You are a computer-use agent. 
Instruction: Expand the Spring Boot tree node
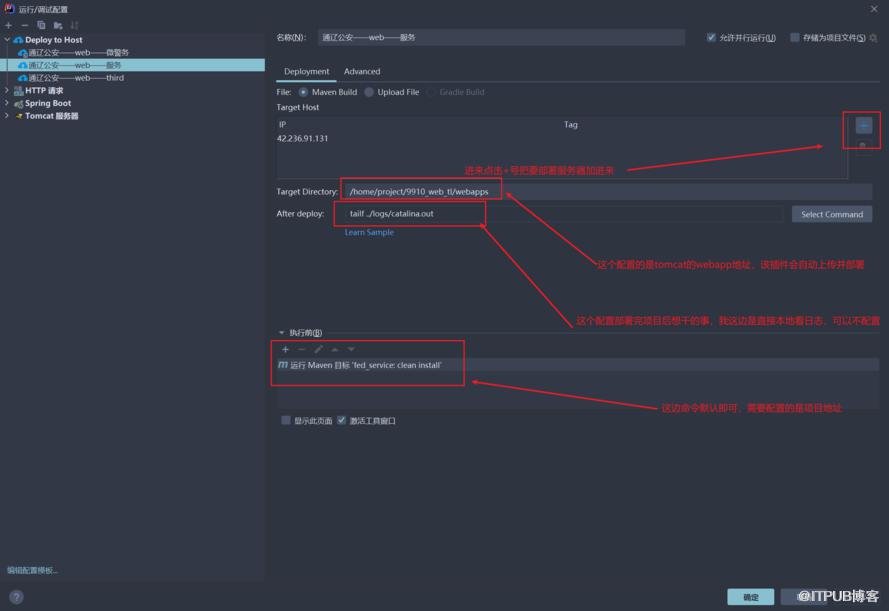(x=7, y=103)
